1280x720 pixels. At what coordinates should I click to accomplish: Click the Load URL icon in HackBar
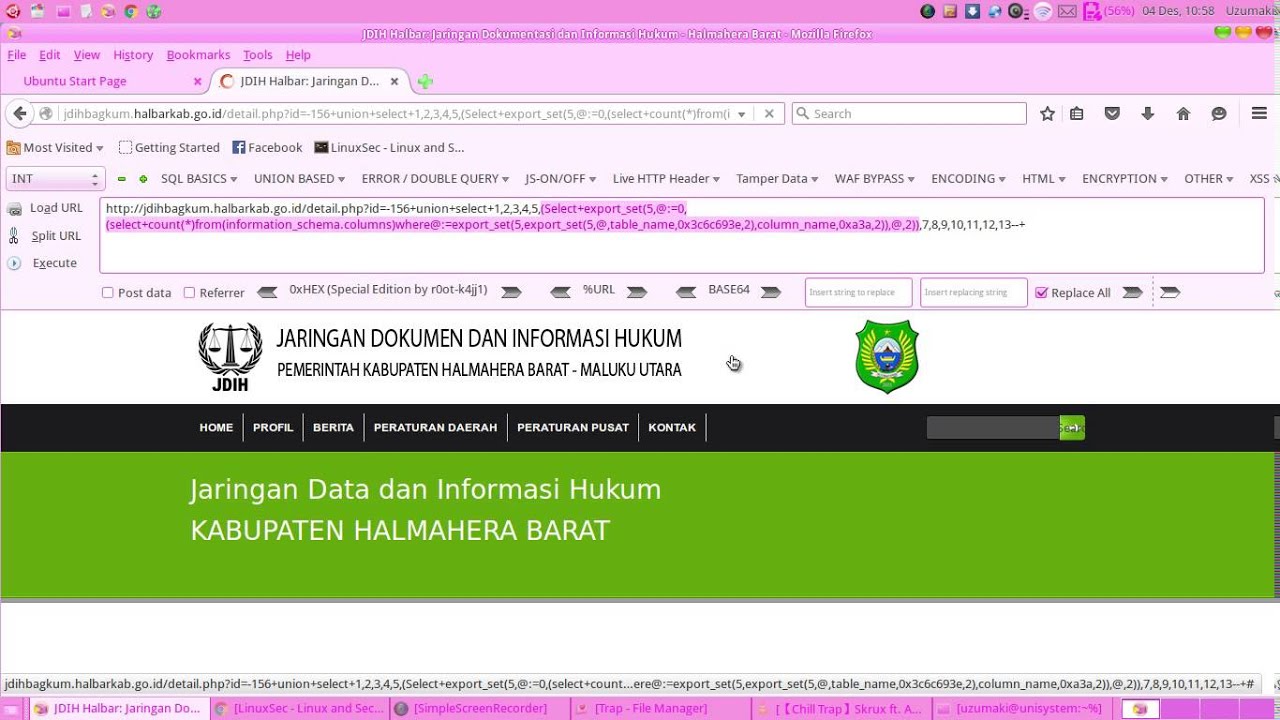click(x=14, y=209)
